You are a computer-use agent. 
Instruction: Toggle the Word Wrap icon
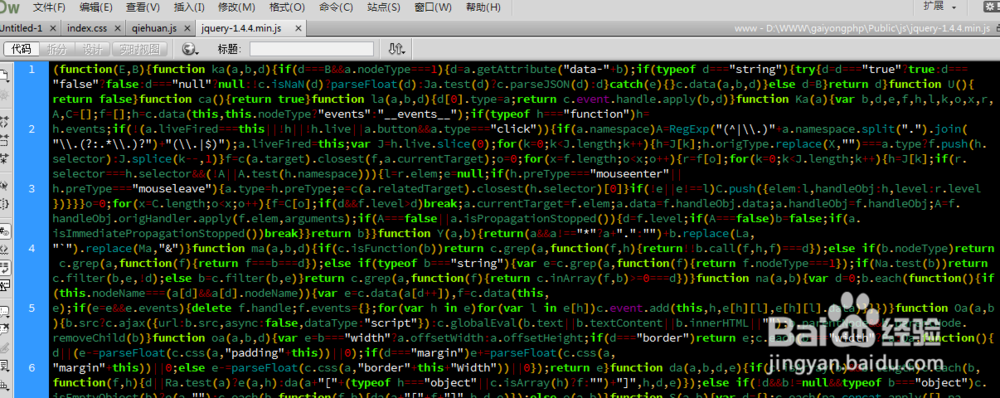click(x=4, y=269)
